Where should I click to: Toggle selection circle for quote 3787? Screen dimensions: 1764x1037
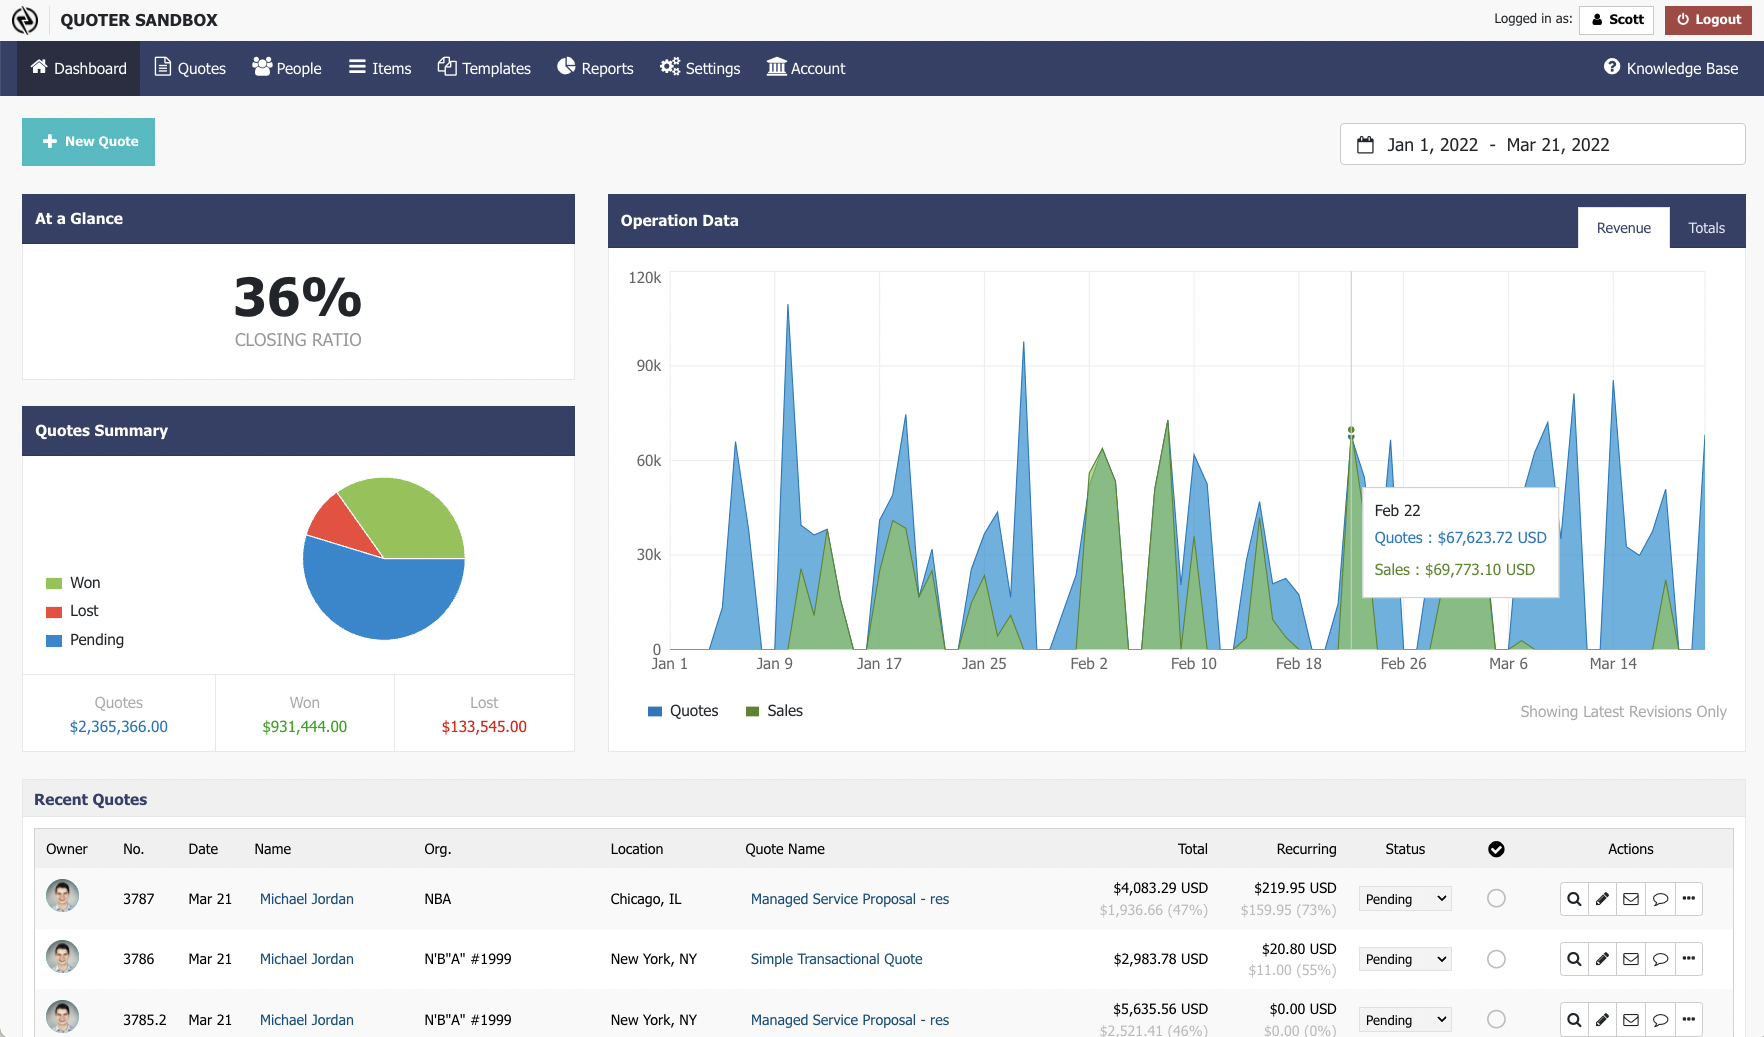click(1496, 898)
